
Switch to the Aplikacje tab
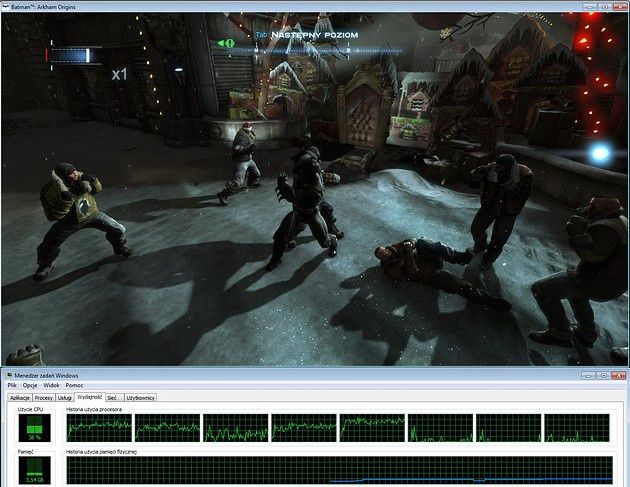[x=20, y=398]
